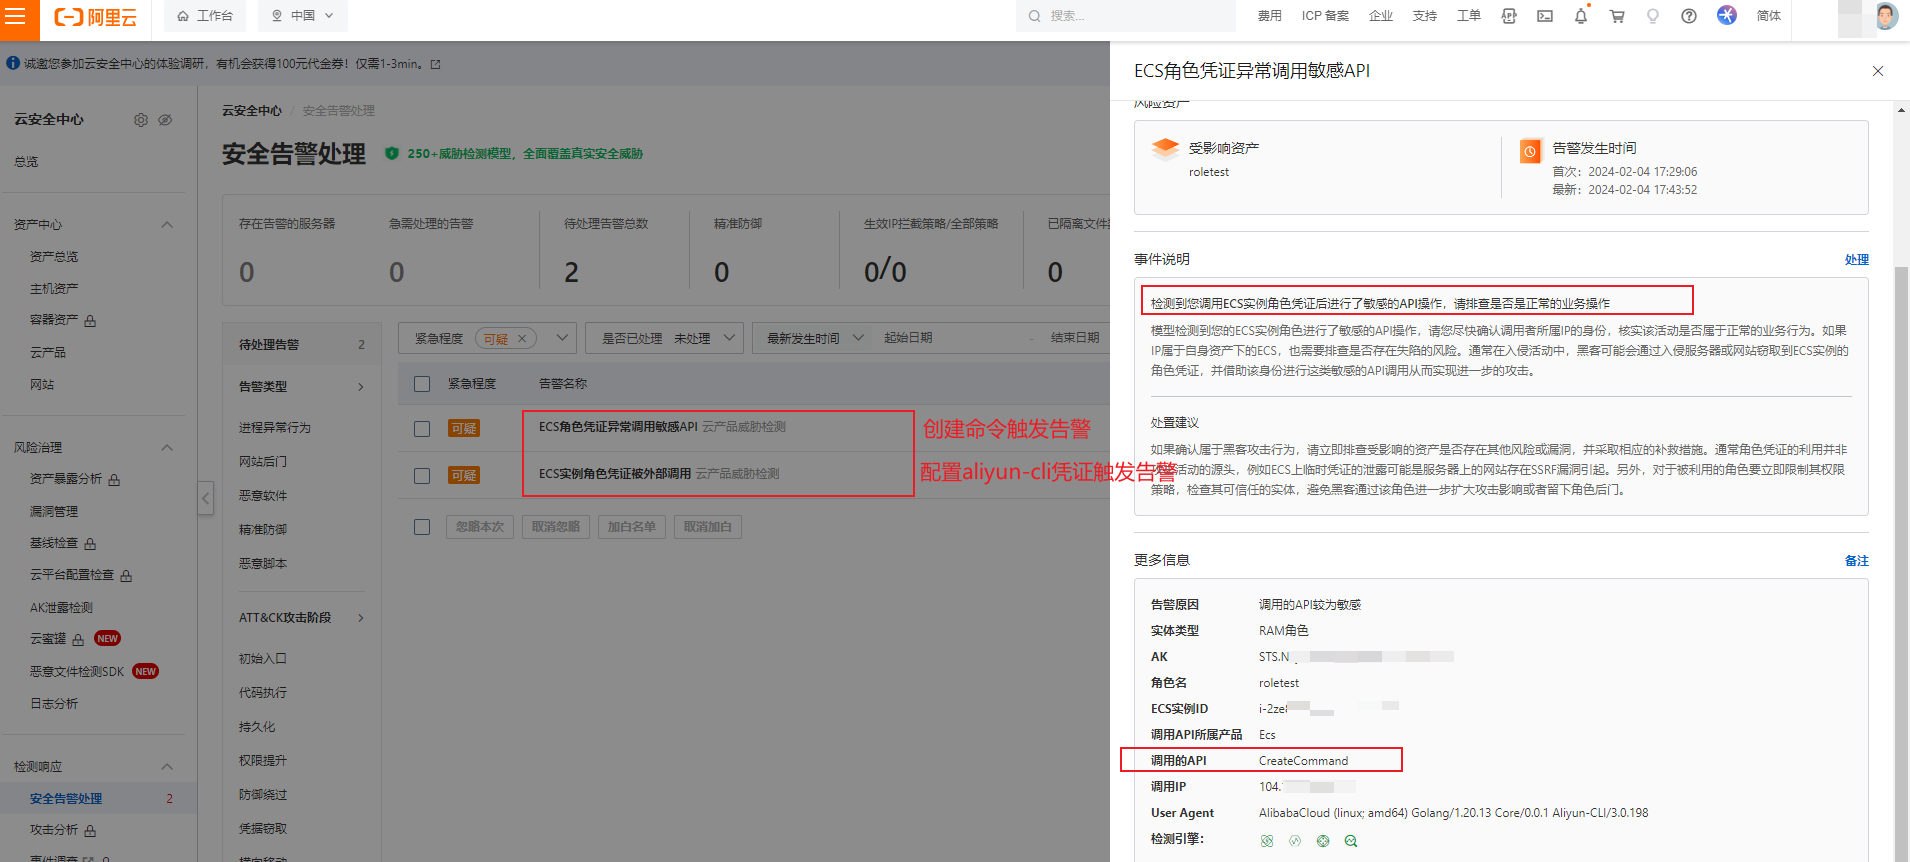Click the 取消加白 button
The image size is (1910, 862).
pyautogui.click(x=708, y=527)
